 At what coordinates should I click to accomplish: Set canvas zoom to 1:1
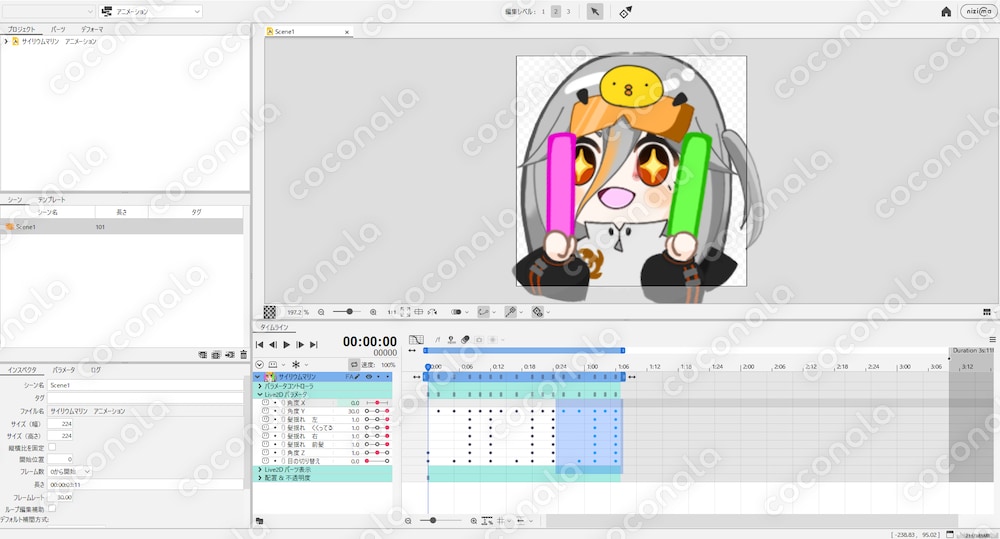391,312
